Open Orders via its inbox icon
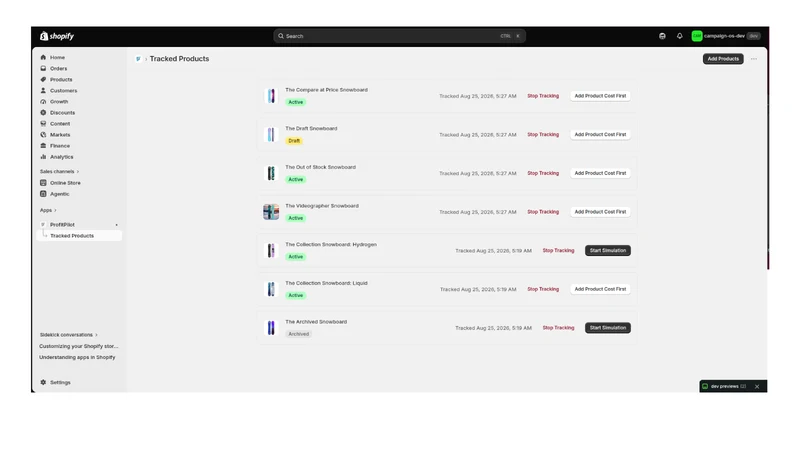Image resolution: width=800 pixels, height=450 pixels. [x=43, y=68]
